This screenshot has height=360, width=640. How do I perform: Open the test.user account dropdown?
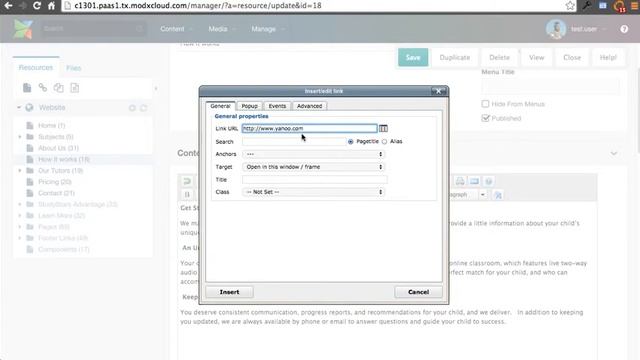click(x=588, y=29)
